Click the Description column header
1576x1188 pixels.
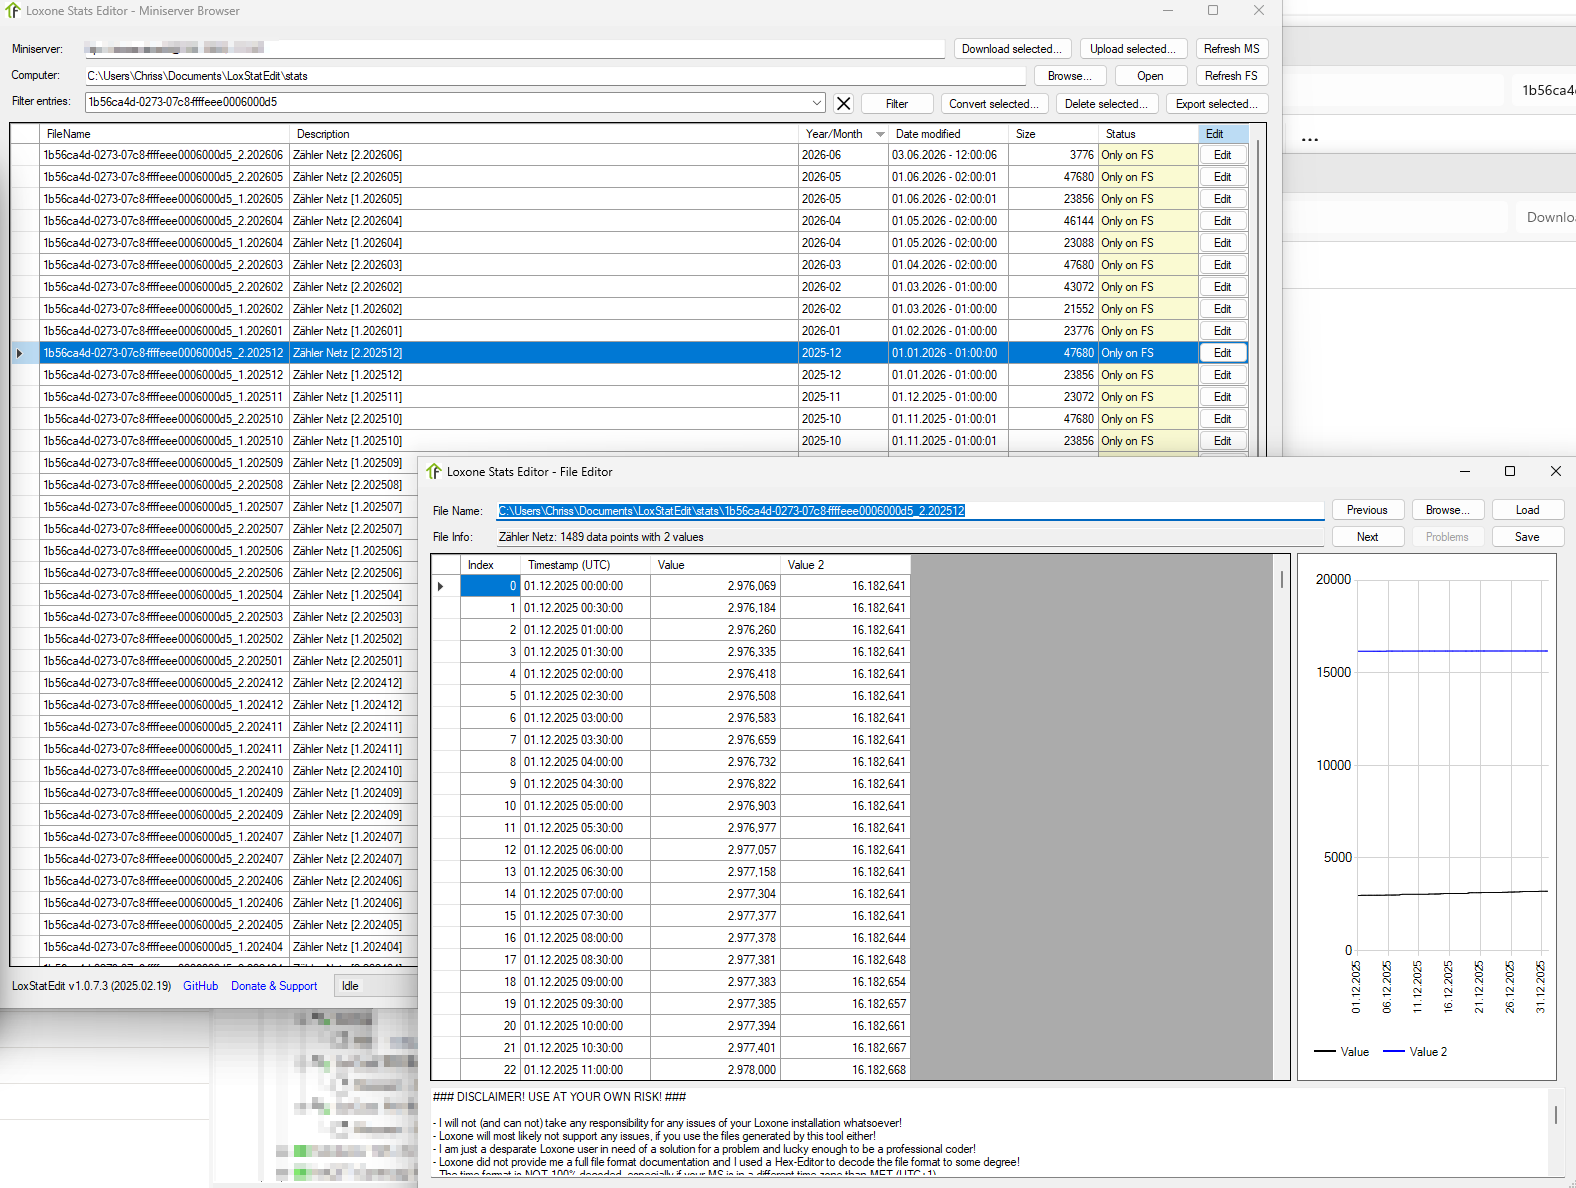544,134
